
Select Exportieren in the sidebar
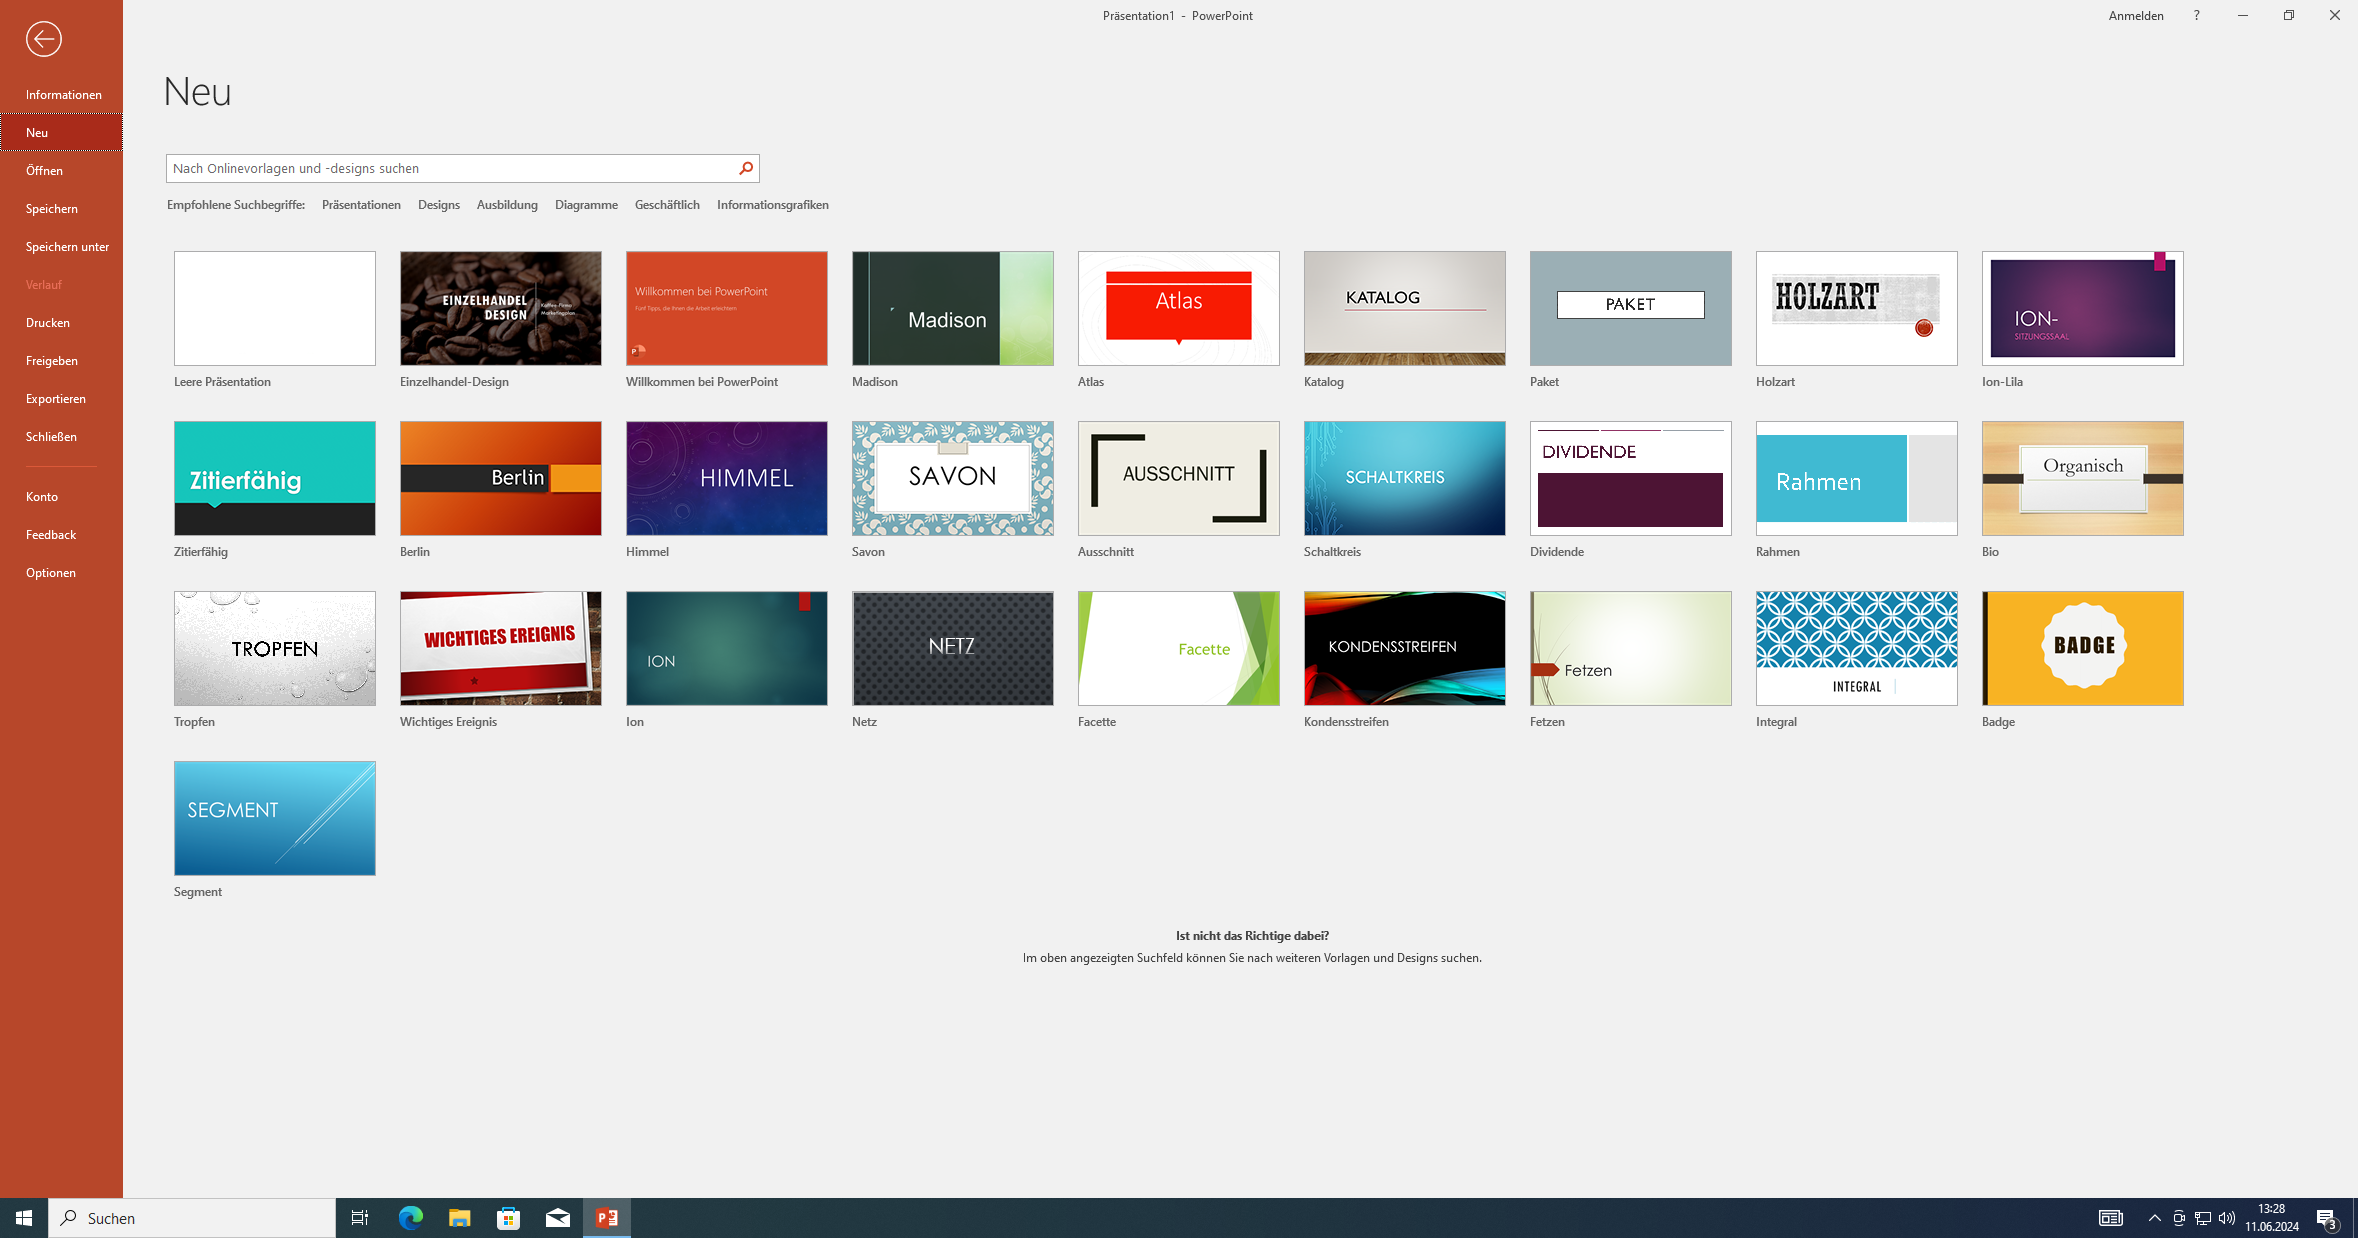click(x=56, y=398)
